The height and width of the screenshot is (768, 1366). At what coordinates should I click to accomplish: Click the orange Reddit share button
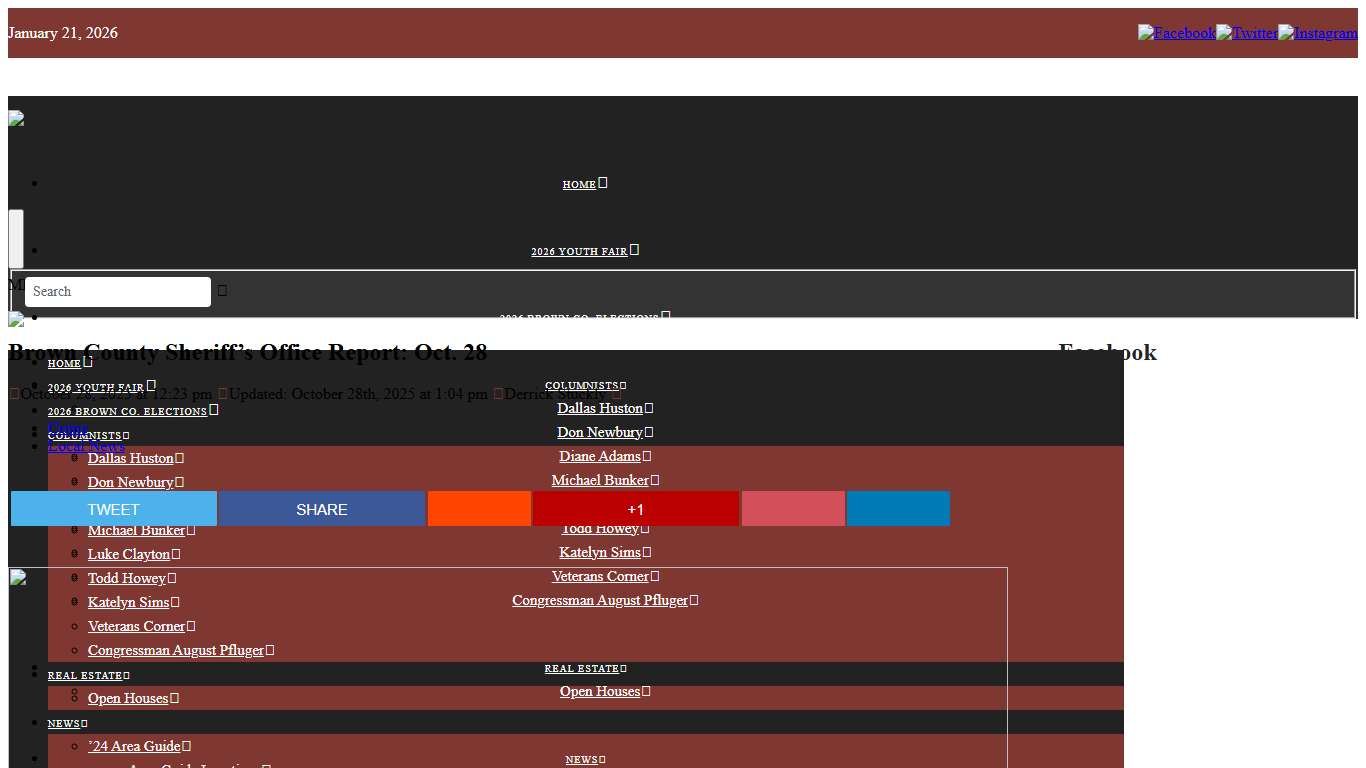[479, 509]
